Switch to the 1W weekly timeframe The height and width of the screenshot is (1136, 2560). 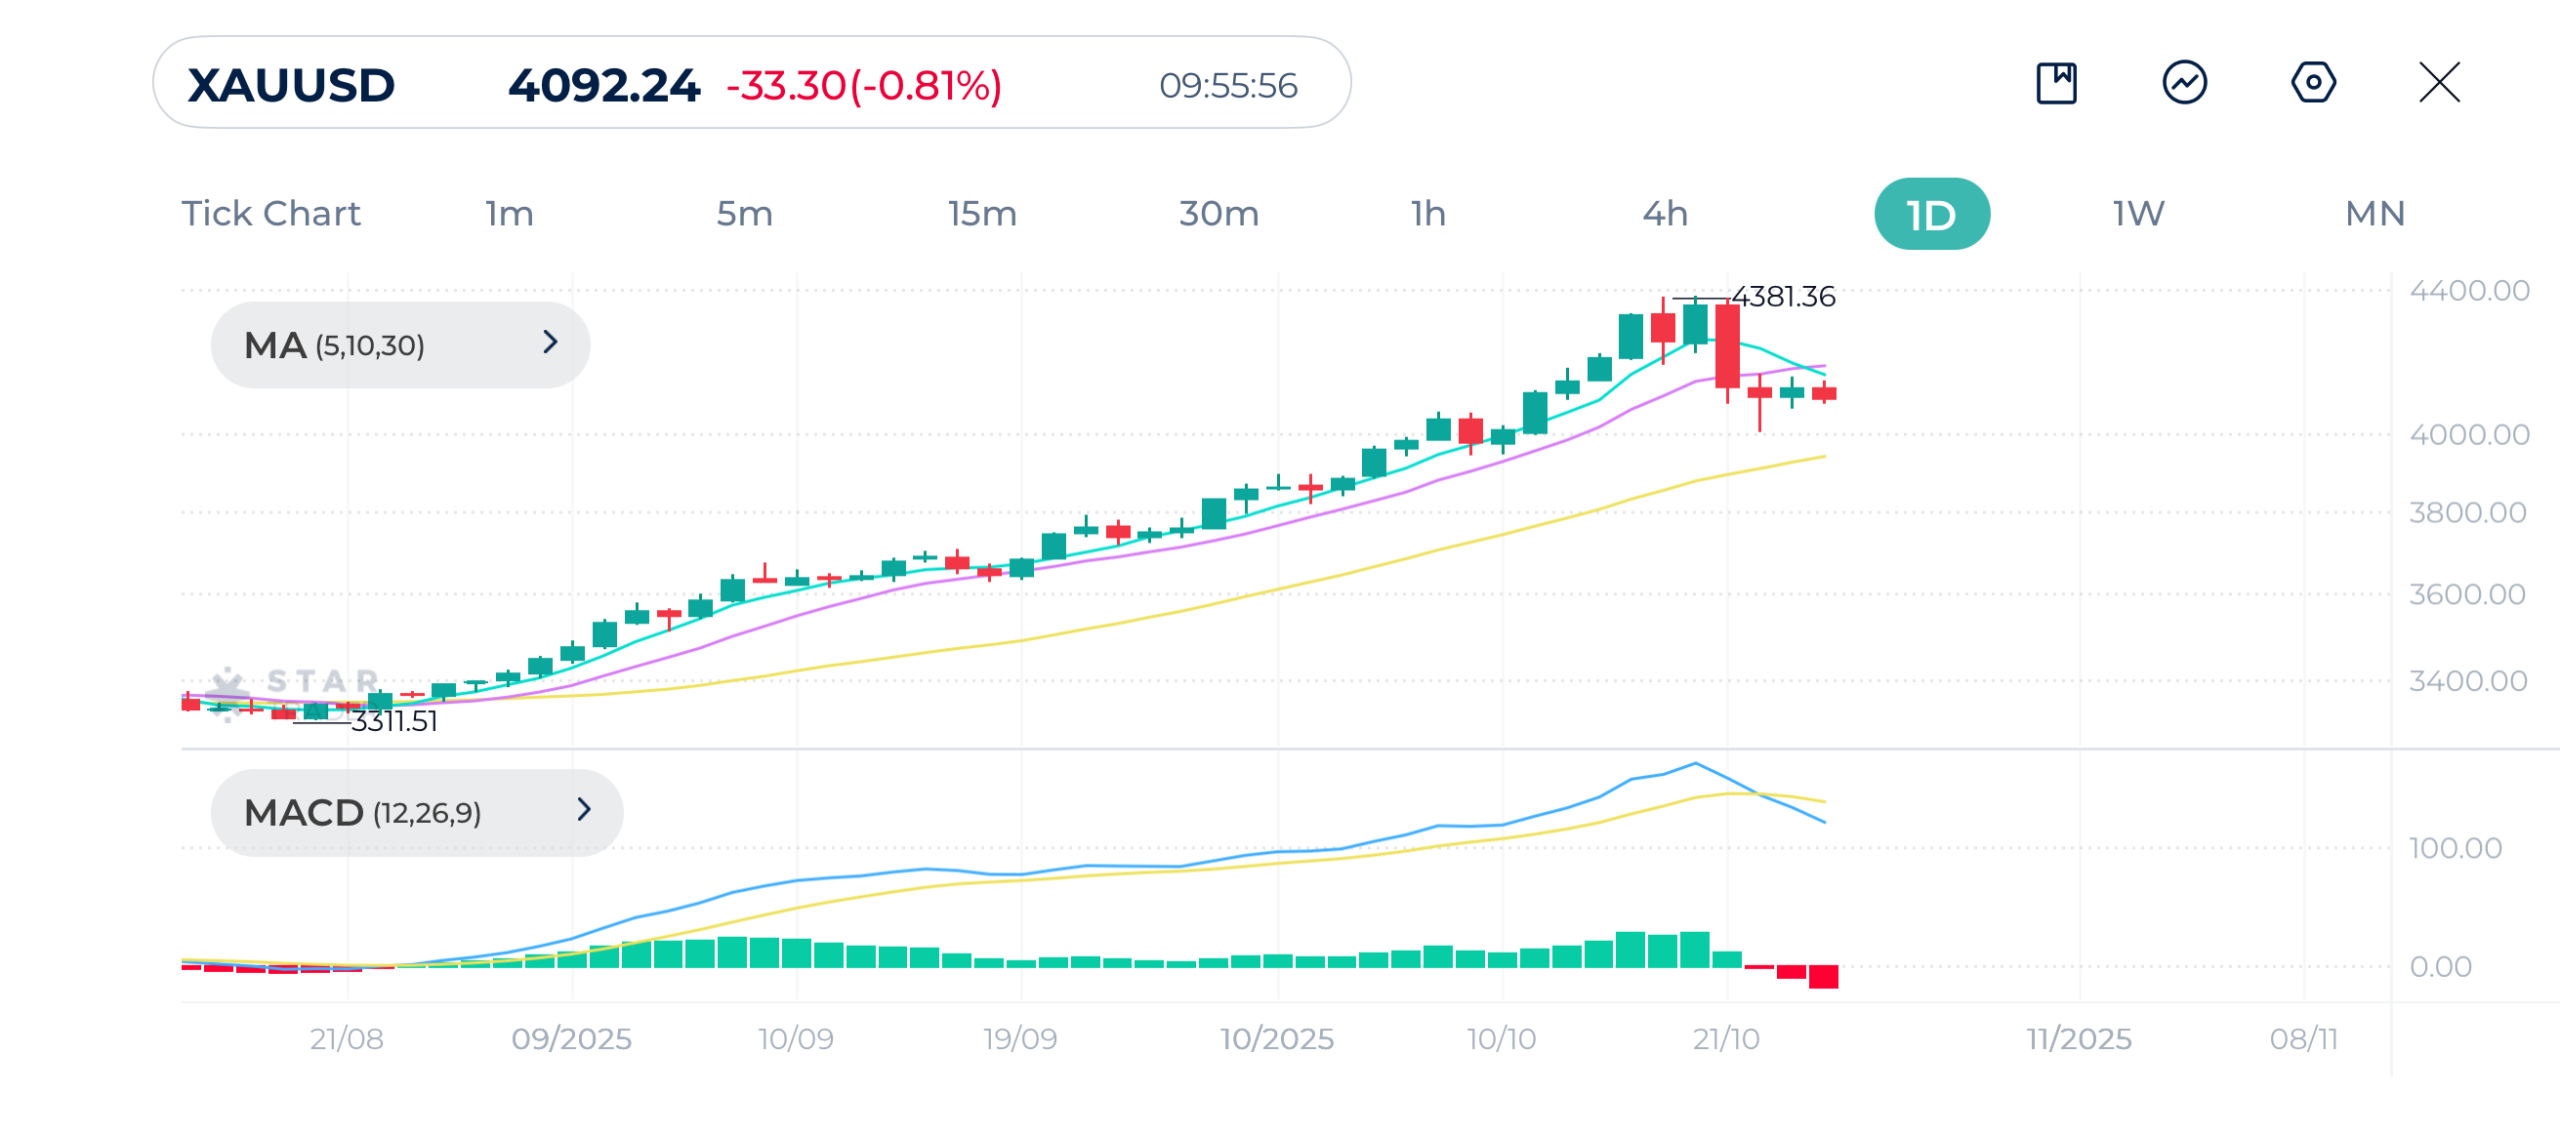[x=2138, y=214]
